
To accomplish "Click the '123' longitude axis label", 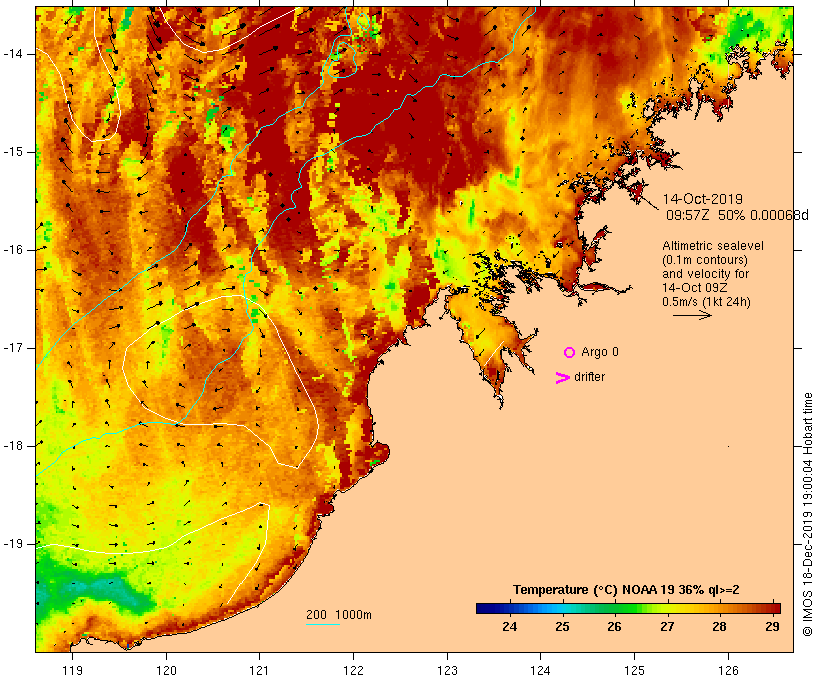I will point(447,671).
